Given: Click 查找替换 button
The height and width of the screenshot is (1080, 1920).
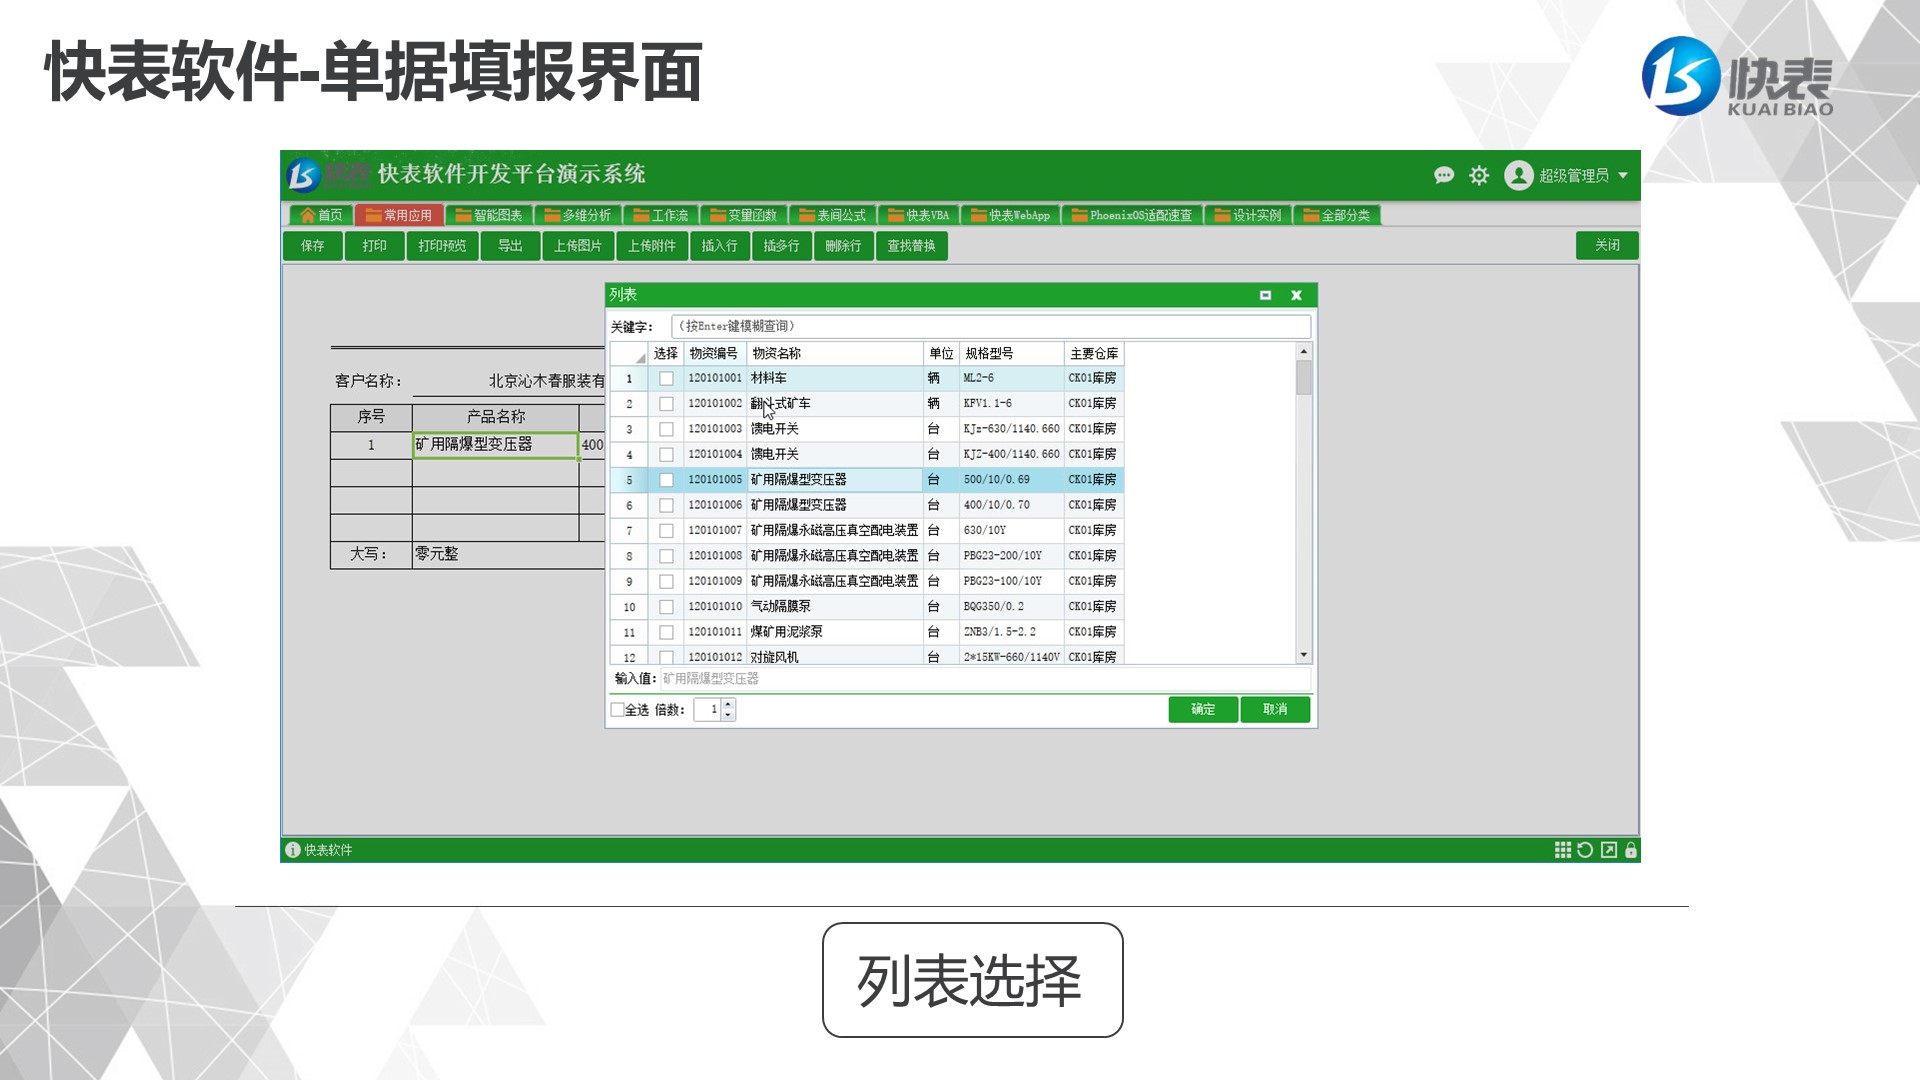Looking at the screenshot, I should point(912,246).
